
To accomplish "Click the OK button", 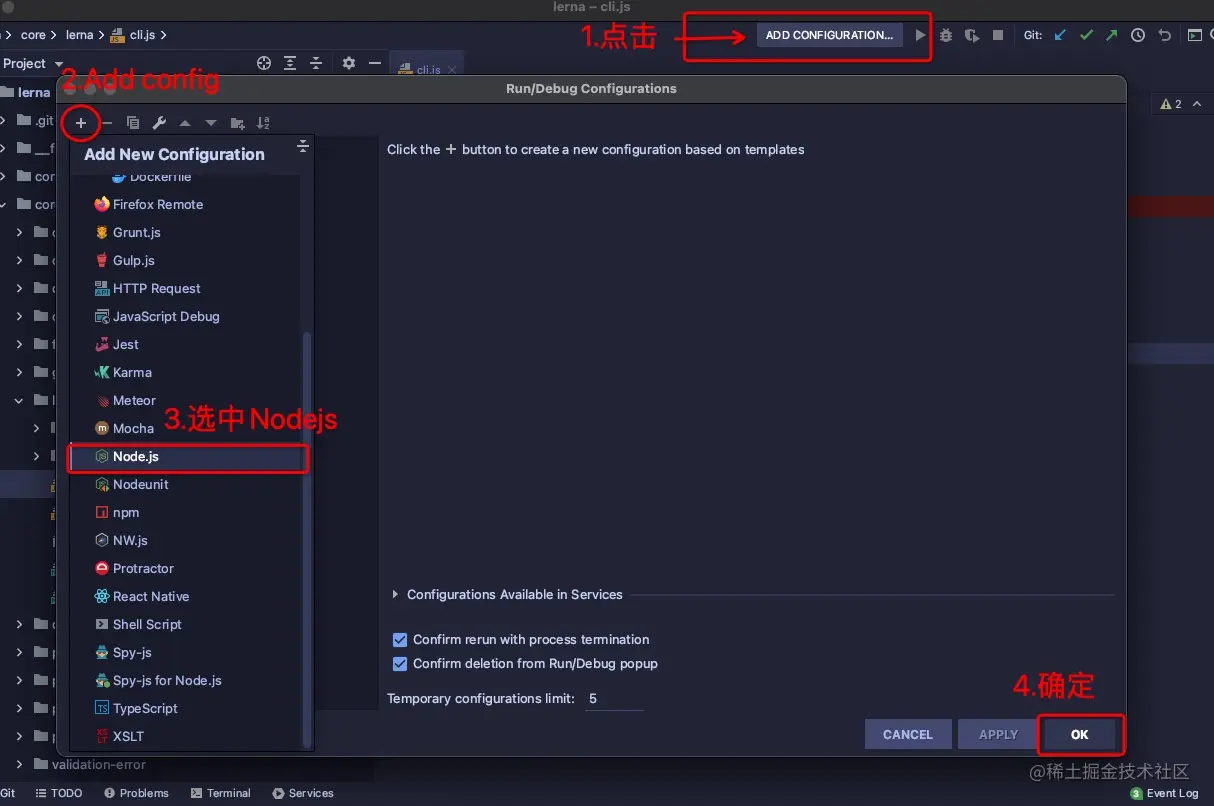I will [x=1080, y=735].
